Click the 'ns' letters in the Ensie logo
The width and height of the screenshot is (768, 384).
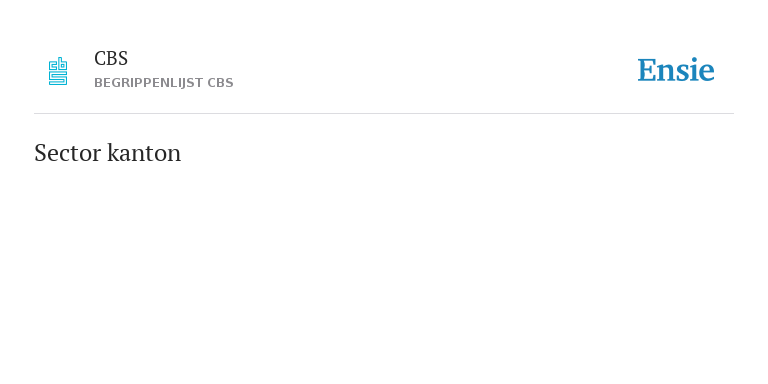(x=673, y=73)
